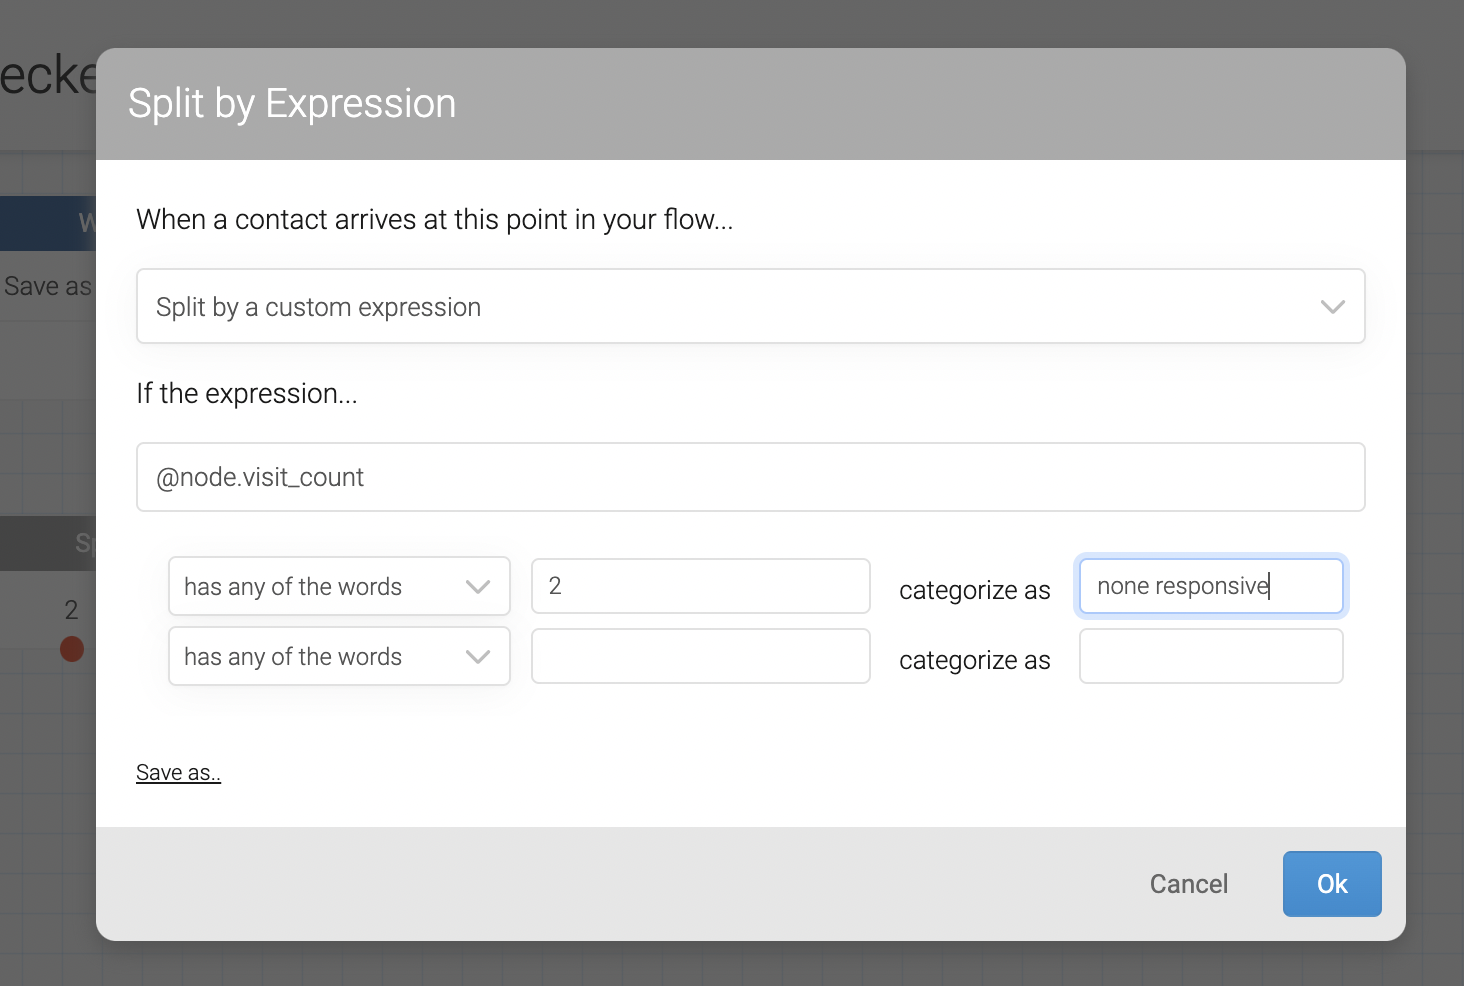Click the empty second rule value field
Viewport: 1464px width, 986px height.
(x=700, y=656)
